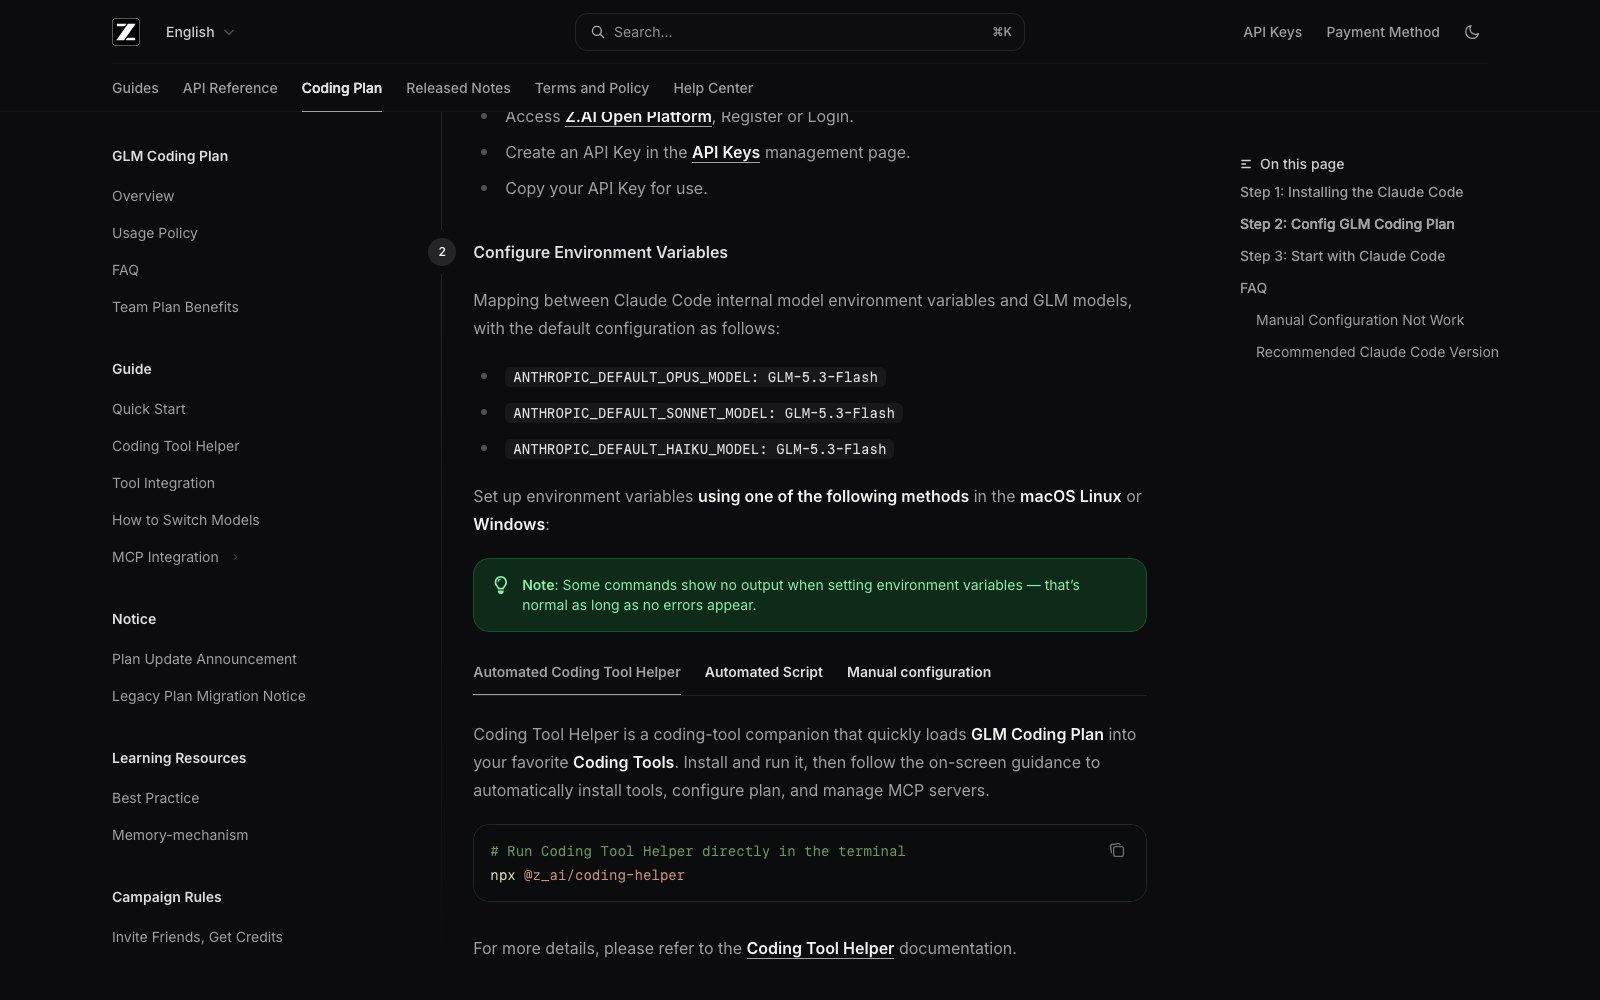Click the ANTHROPIC_DEFAULT_SONNET_MODEL code text

[x=704, y=413]
